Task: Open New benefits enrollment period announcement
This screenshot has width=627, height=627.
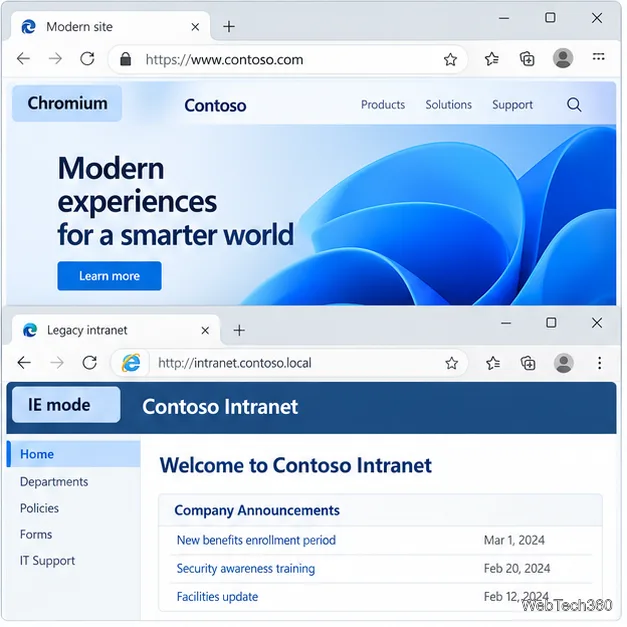Action: 256,540
